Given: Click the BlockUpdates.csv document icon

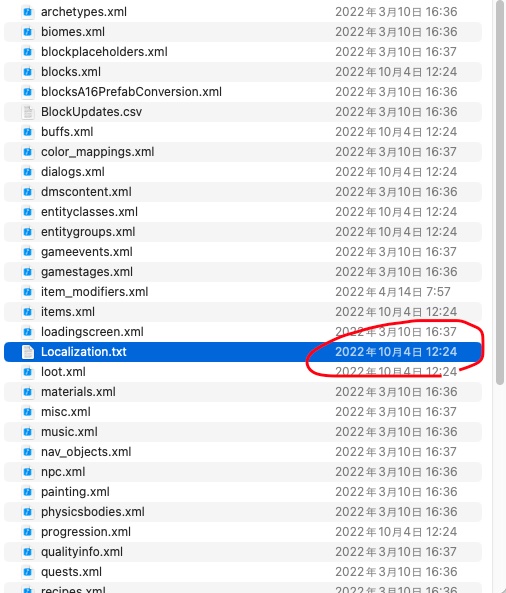Looking at the screenshot, I should [28, 112].
